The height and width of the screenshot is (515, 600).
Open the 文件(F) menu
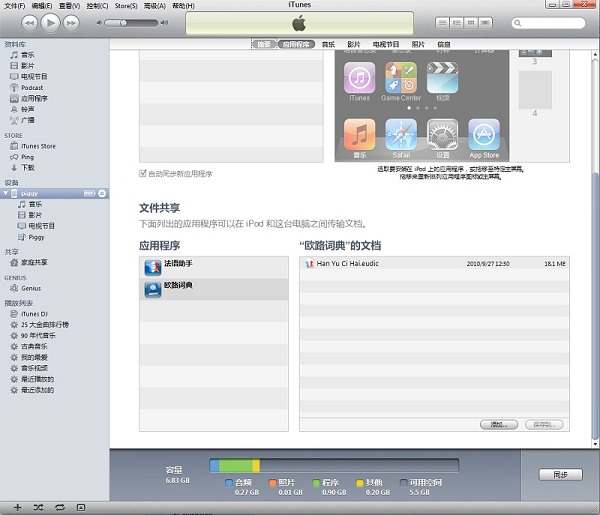[x=15, y=6]
